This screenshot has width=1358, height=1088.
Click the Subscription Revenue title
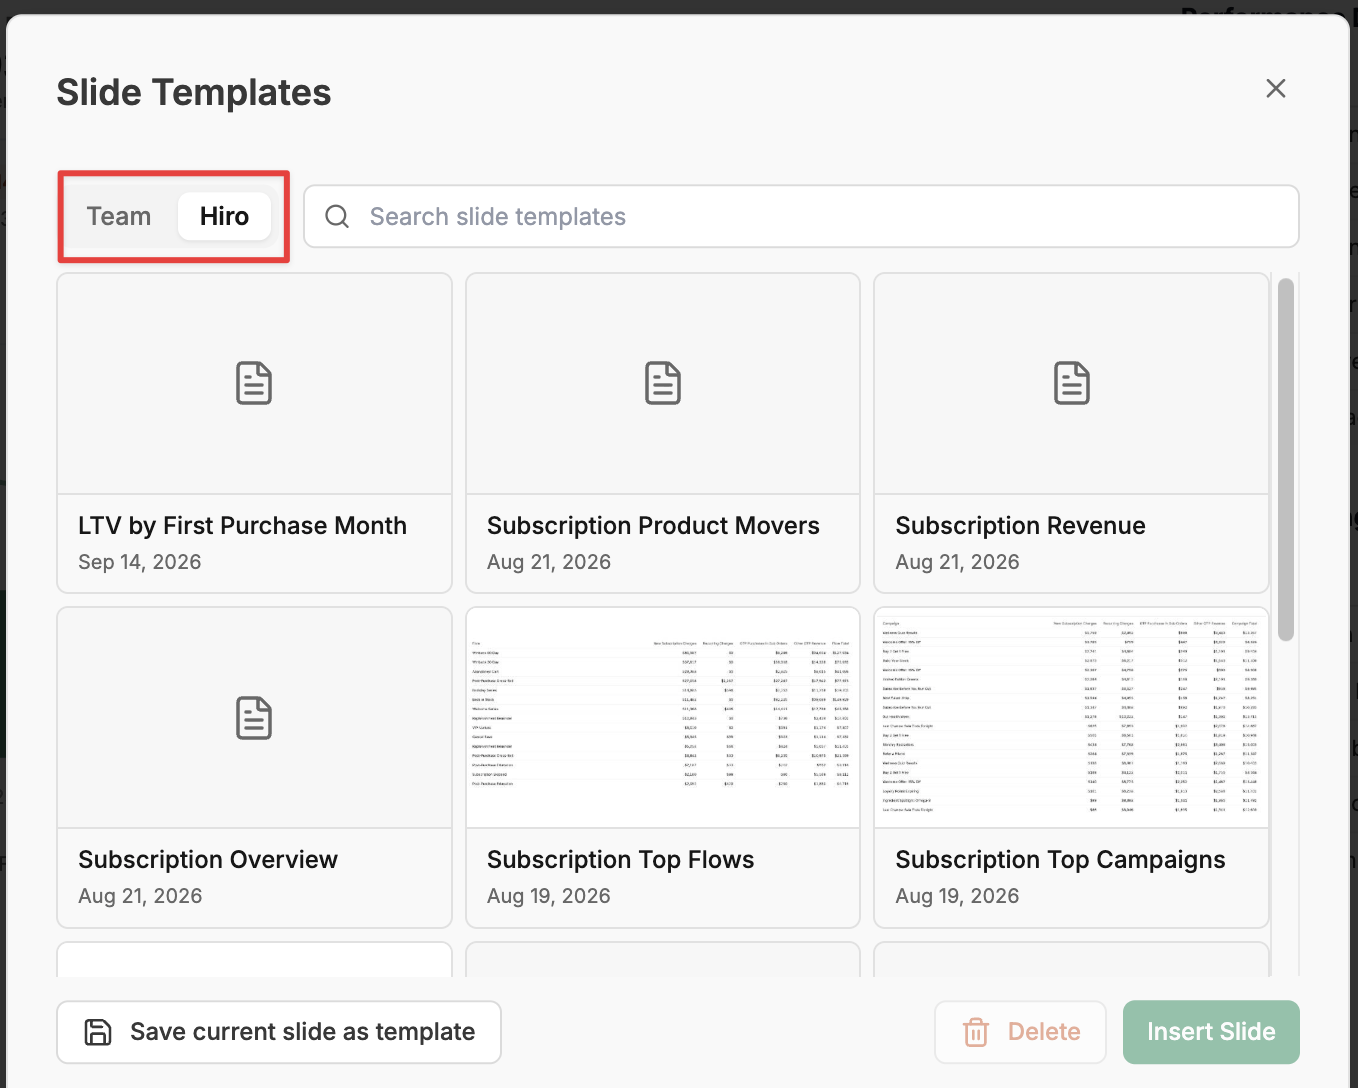pyautogui.click(x=1020, y=526)
